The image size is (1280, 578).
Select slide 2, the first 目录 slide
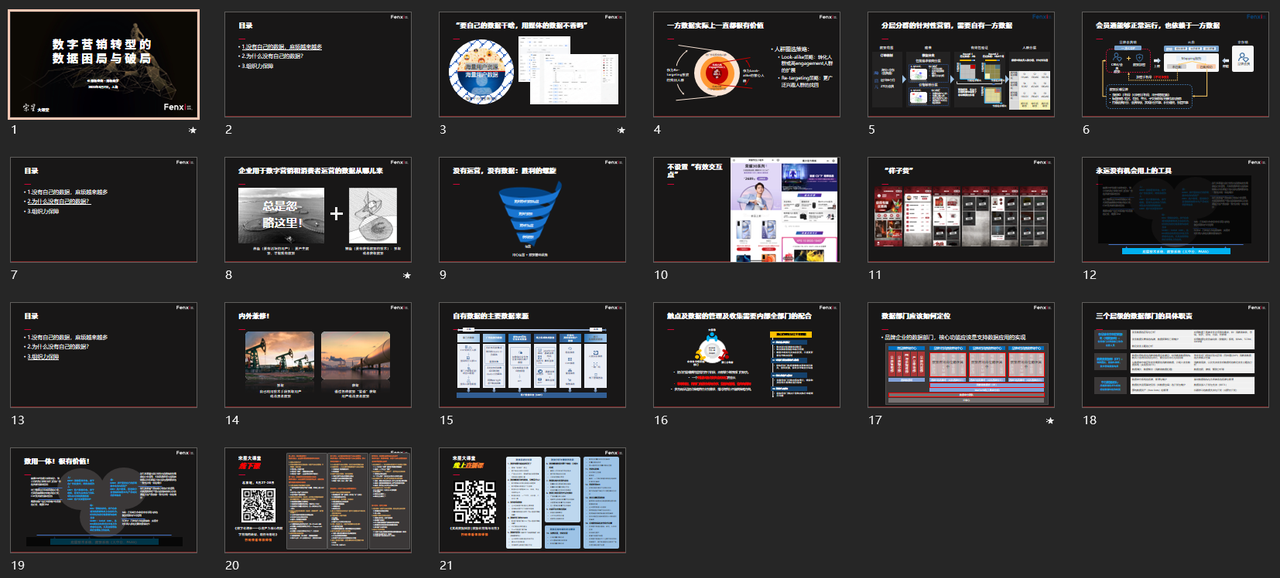click(318, 64)
